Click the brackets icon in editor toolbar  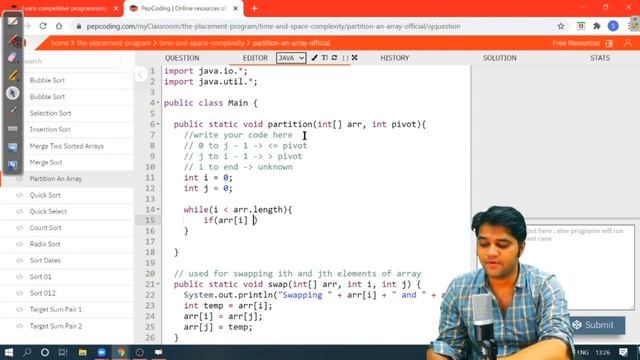coord(345,58)
